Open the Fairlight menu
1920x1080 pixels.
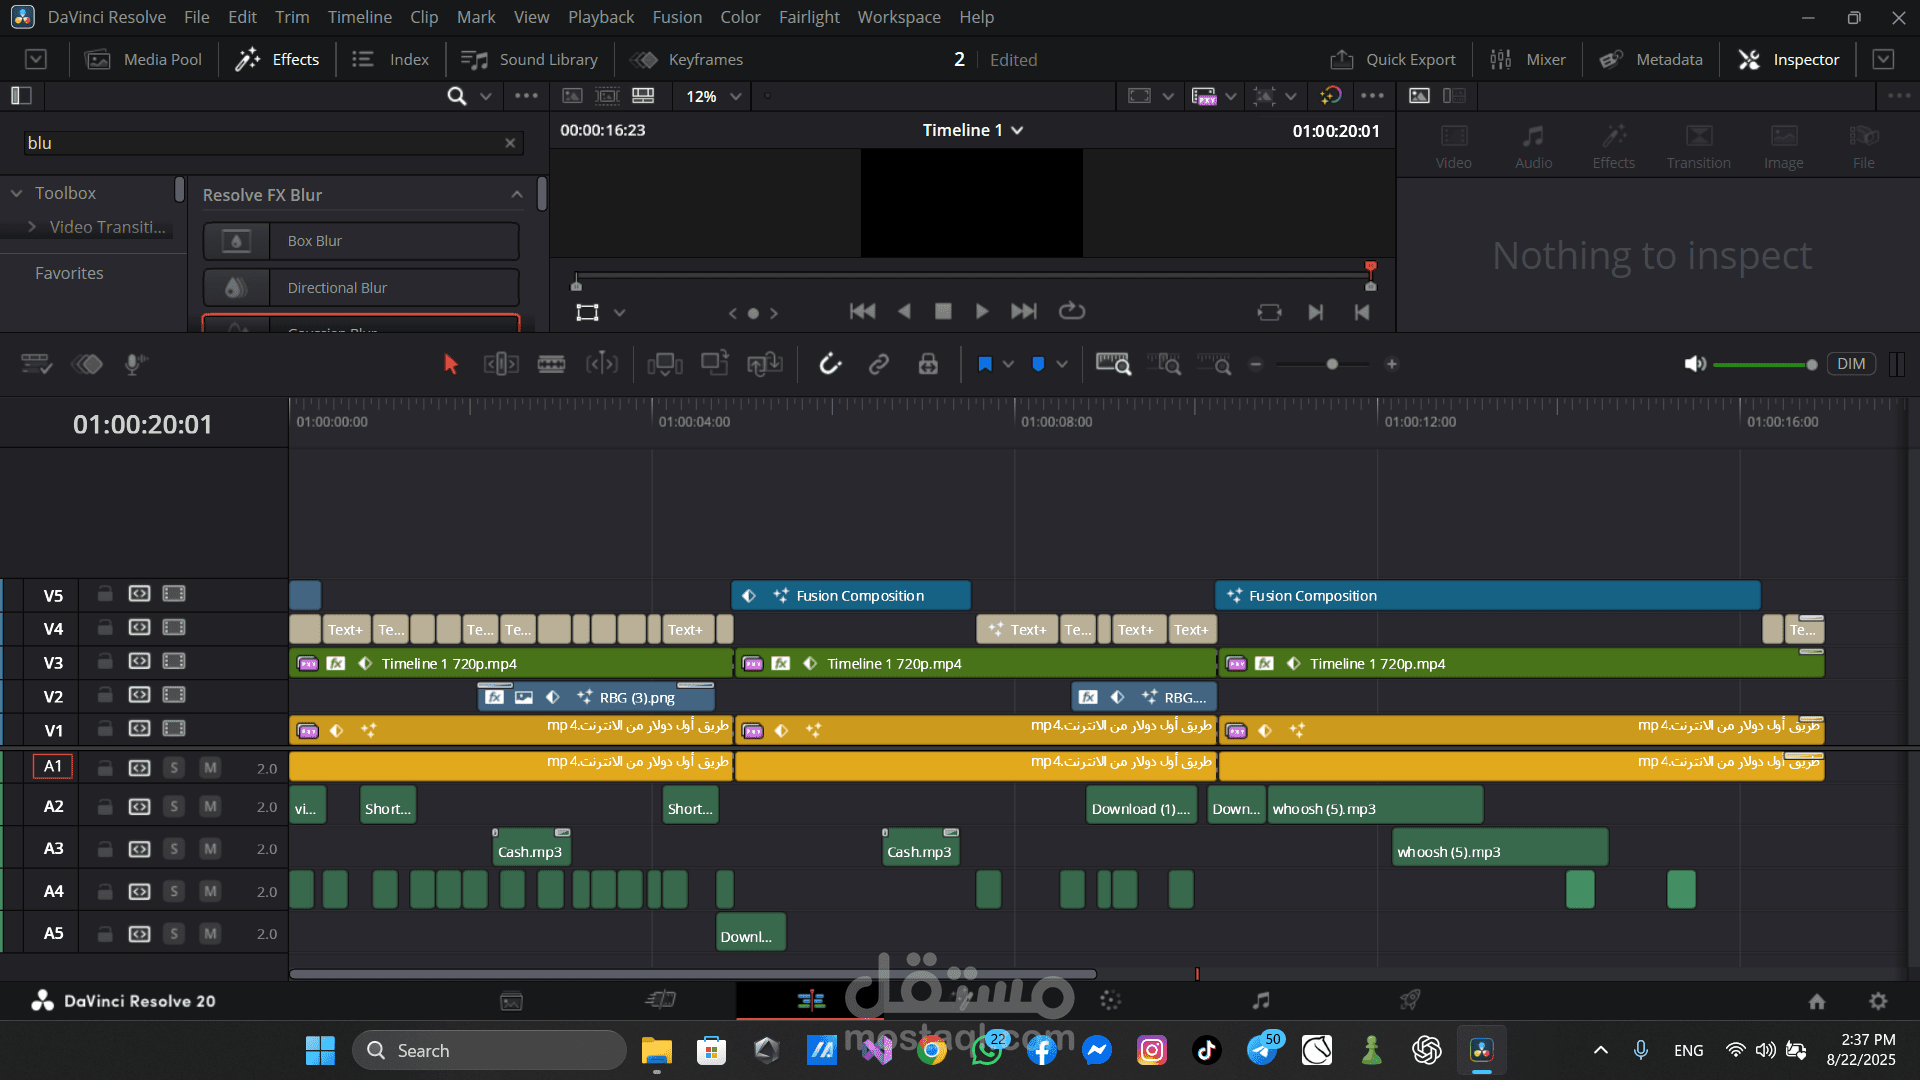(x=809, y=17)
